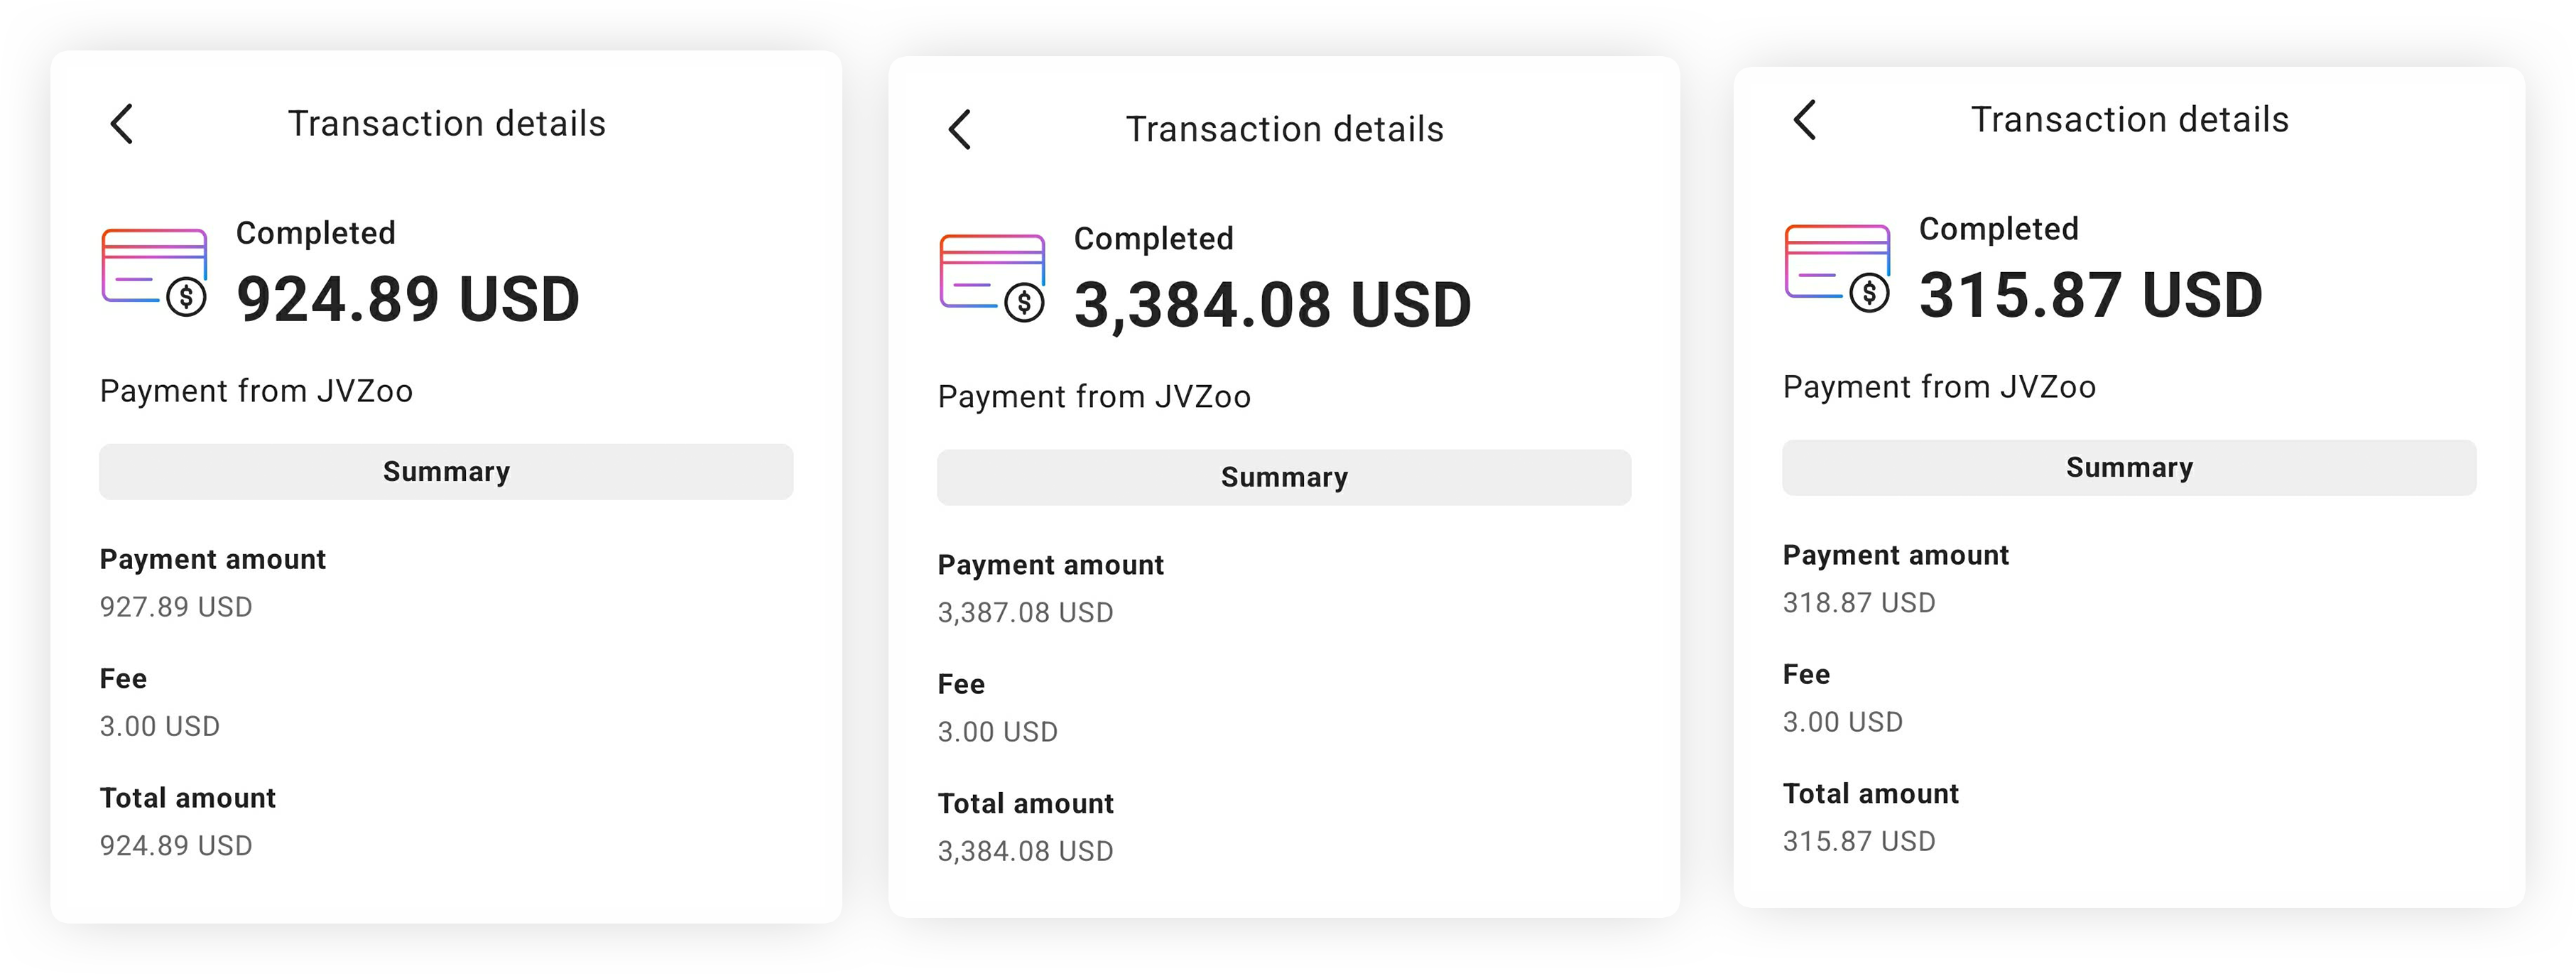The image size is (2576, 974).
Task: Go back from the 3,384.08 USD transaction
Action: click(960, 130)
